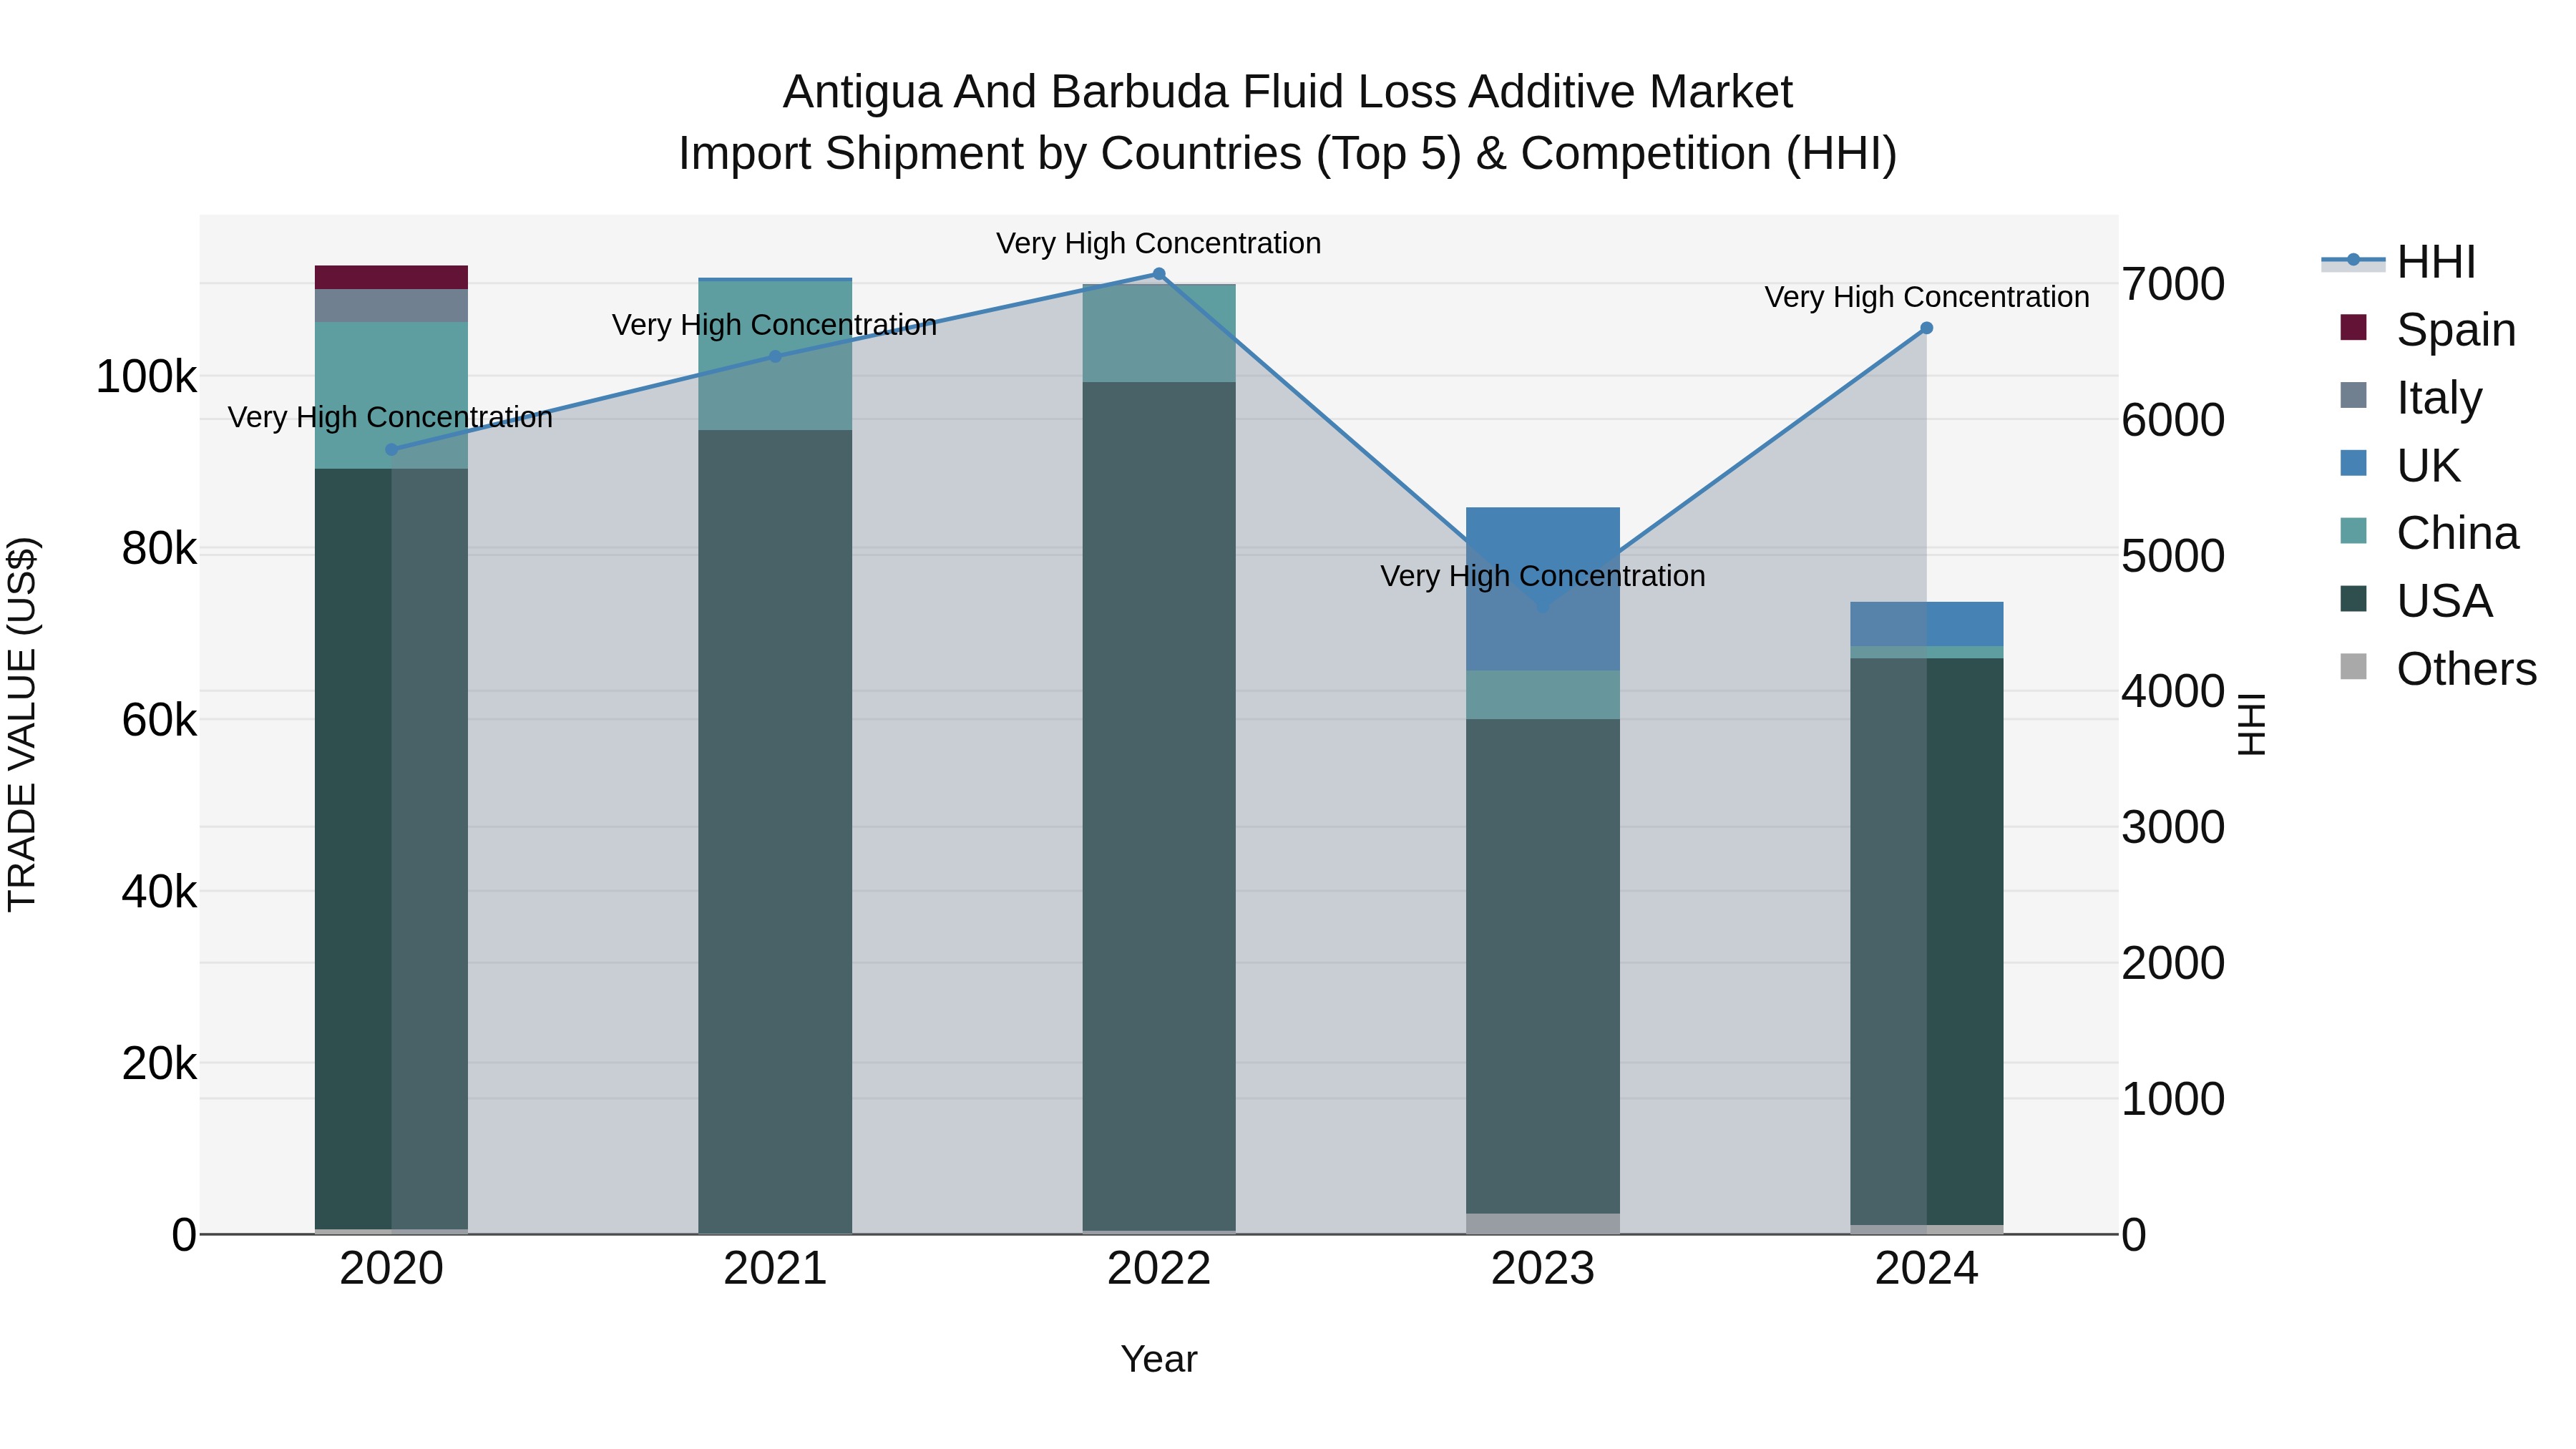This screenshot has height=1449, width=2576.
Task: Click the 2024 'Very High Concentration' annotation
Action: pos(1927,297)
